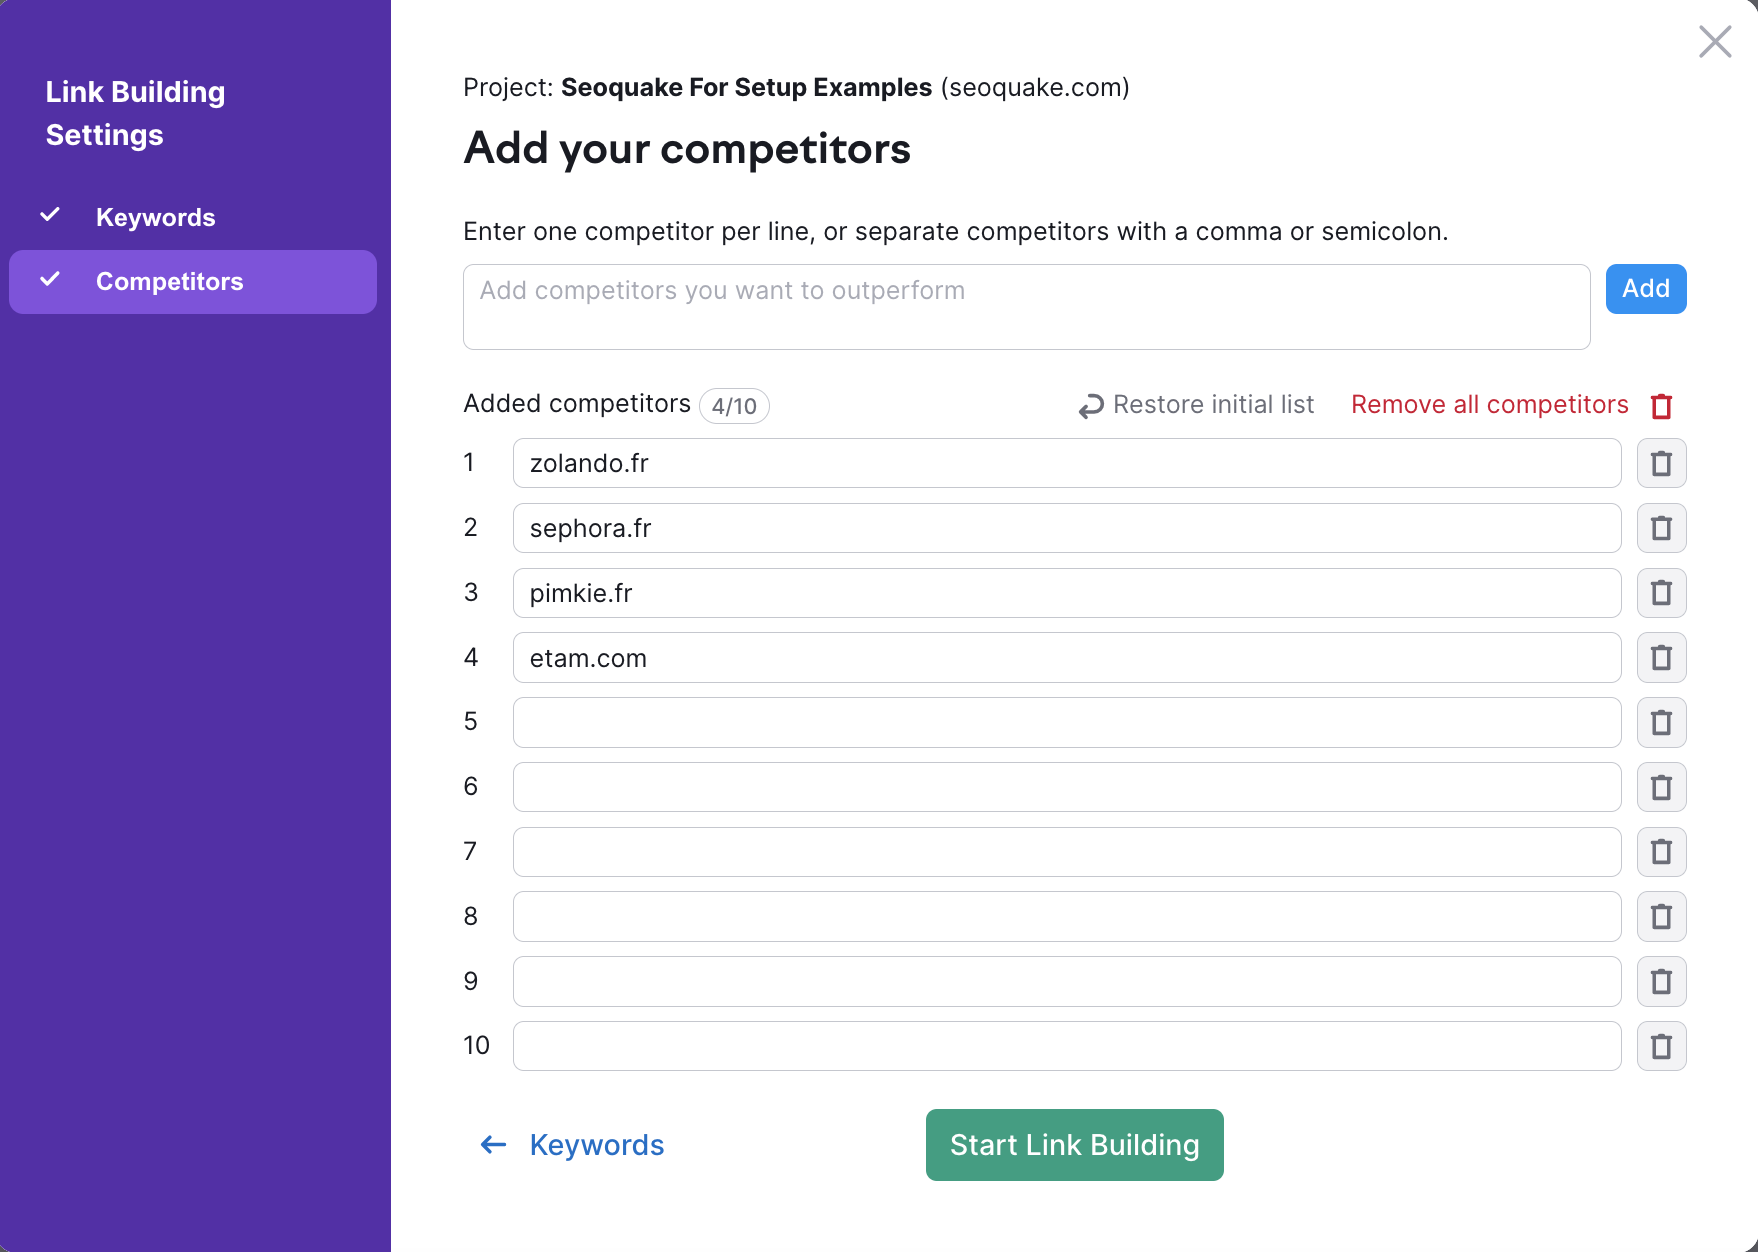
Task: Click the trash icon for row 10
Action: pyautogui.click(x=1661, y=1046)
